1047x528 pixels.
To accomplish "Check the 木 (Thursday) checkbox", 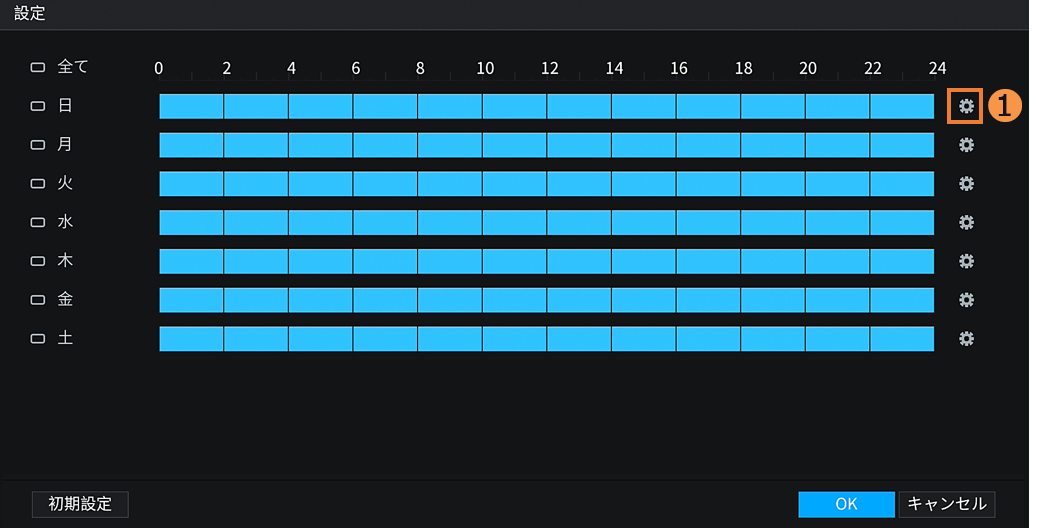I will click(38, 261).
